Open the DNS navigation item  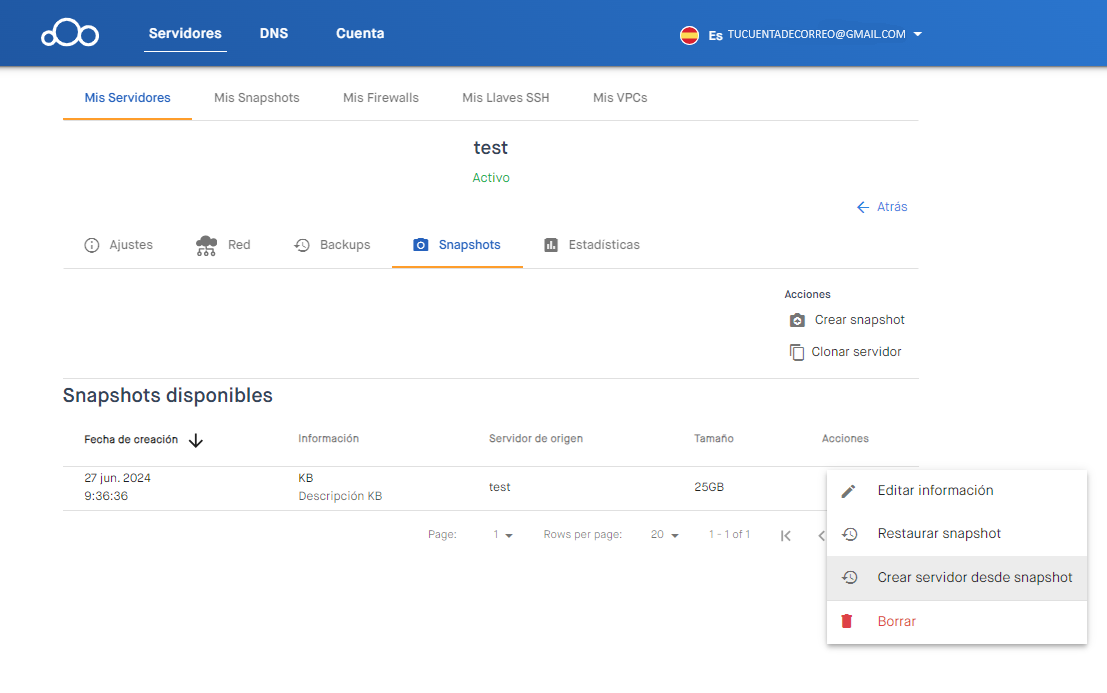pyautogui.click(x=273, y=32)
